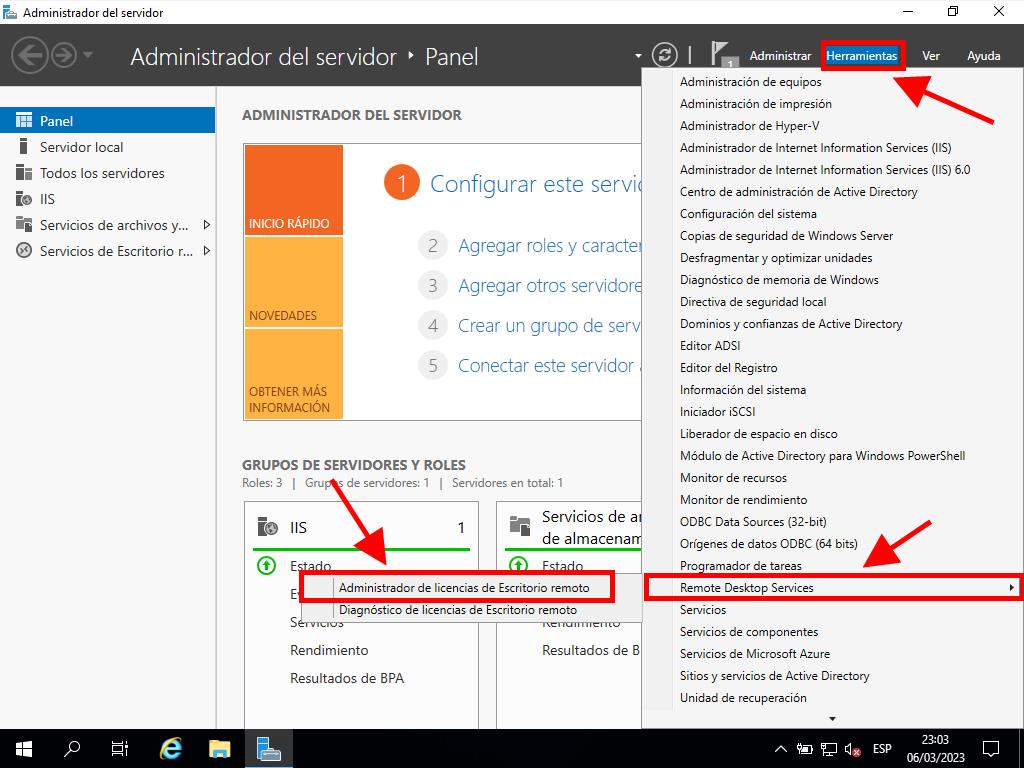Expand the Remote Desktop Services submenu
Image resolution: width=1024 pixels, height=768 pixels.
coord(831,588)
